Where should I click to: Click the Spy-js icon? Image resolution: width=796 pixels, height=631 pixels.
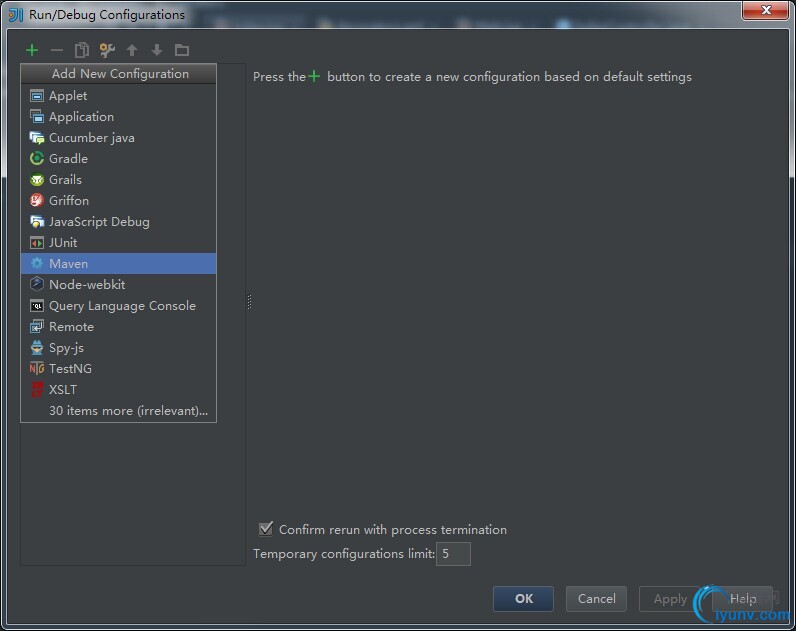tap(37, 348)
